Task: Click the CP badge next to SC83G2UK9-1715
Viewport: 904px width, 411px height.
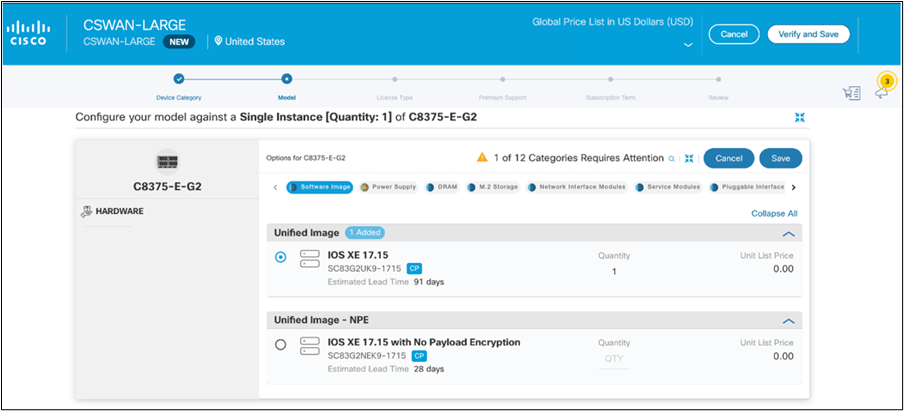Action: (x=415, y=269)
